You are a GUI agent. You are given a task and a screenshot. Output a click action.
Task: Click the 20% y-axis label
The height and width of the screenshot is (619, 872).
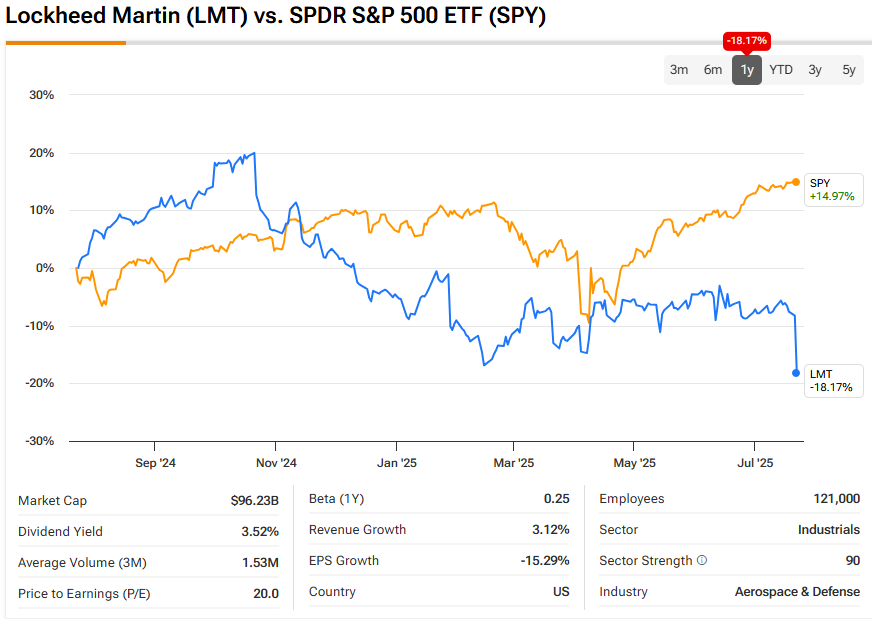click(42, 153)
